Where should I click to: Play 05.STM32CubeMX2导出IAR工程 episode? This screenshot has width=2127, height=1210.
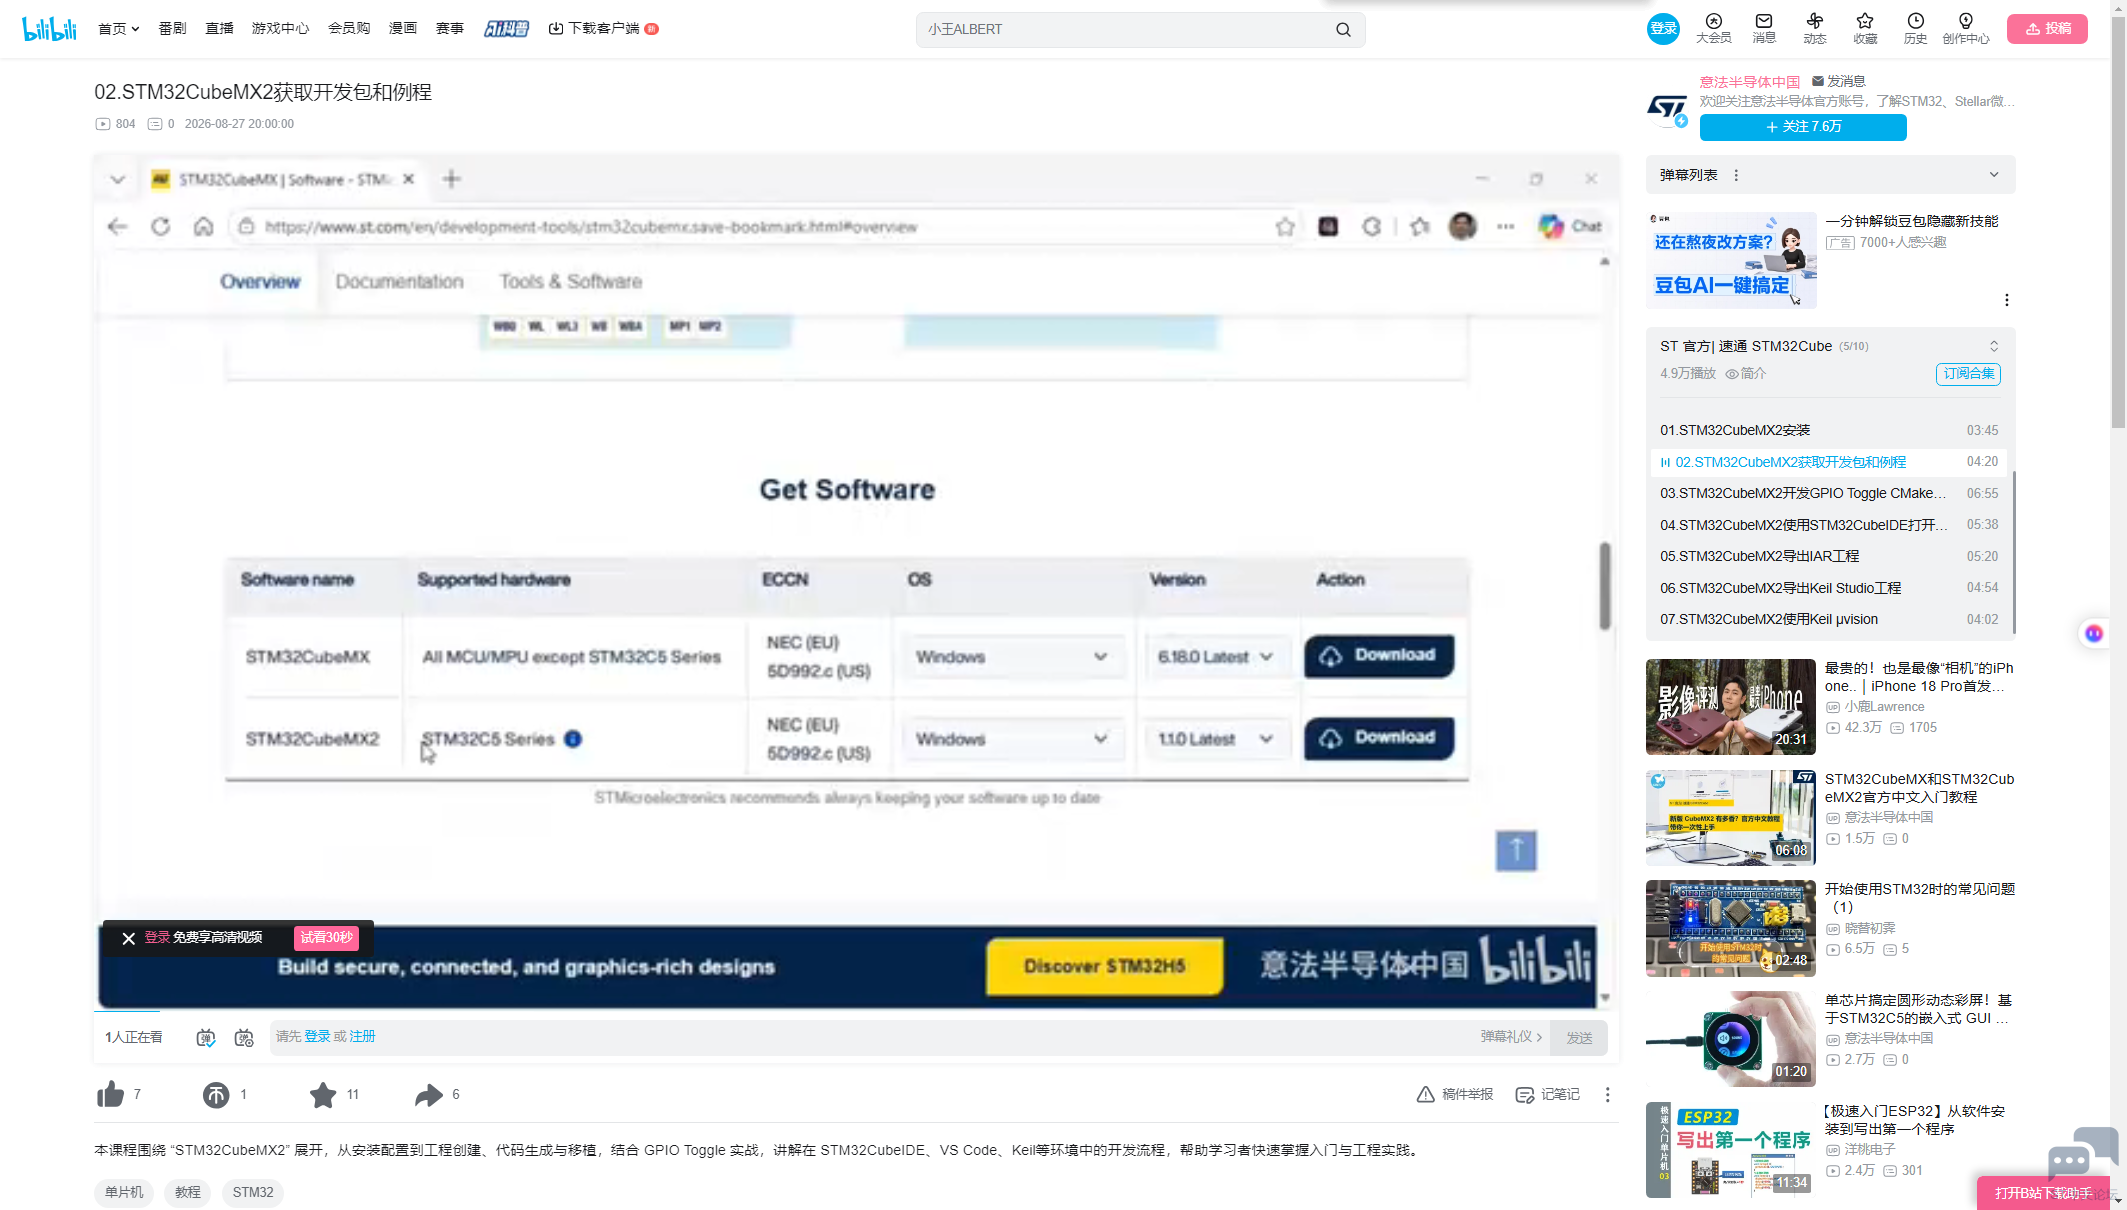[1829, 557]
